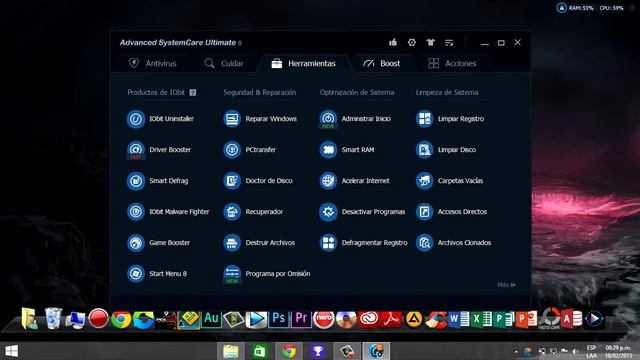Maximize the Advanced SystemCare window
The height and width of the screenshot is (360, 640).
501,42
